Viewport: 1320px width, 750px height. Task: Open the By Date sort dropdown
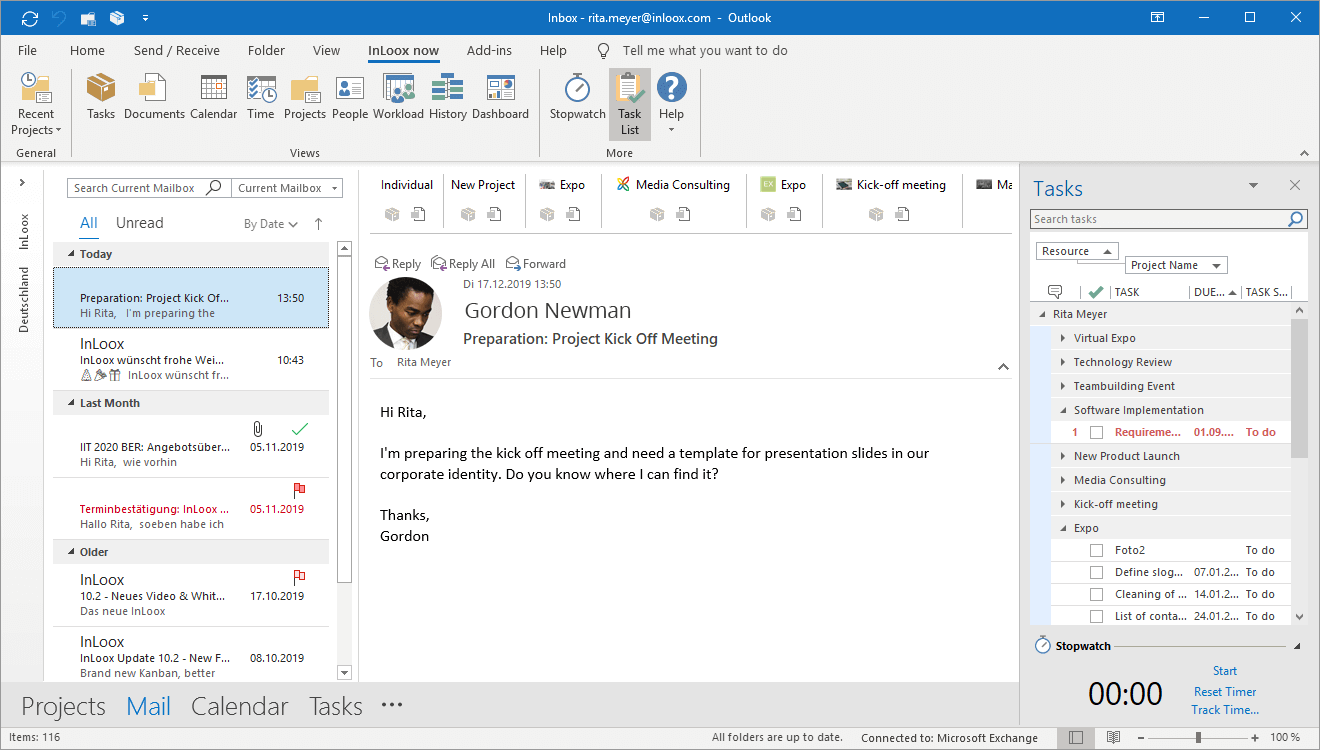coord(271,224)
